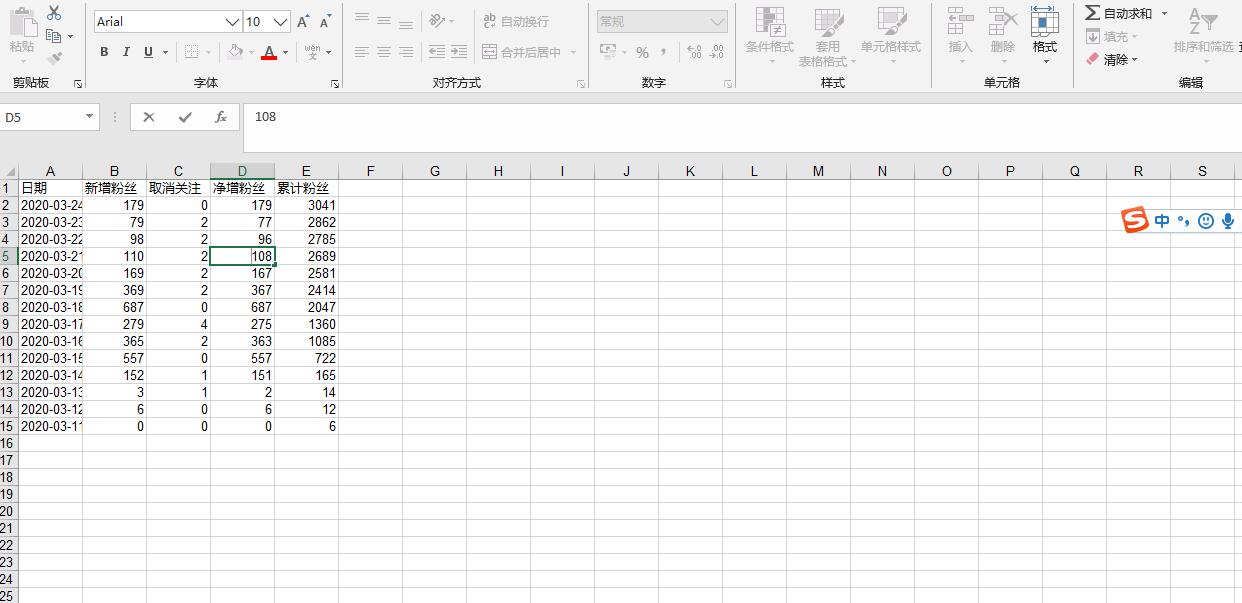Viewport: 1242px width, 603px height.
Task: Cancel the entry with the X icon
Action: coord(149,117)
